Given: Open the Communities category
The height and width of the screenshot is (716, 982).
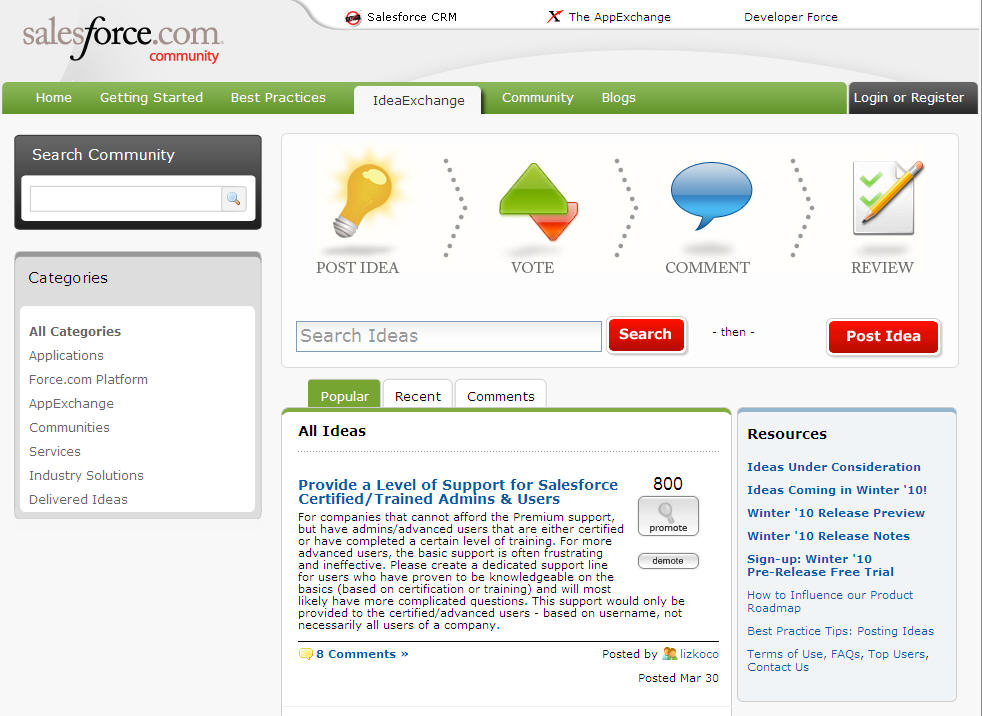Looking at the screenshot, I should [x=70, y=427].
